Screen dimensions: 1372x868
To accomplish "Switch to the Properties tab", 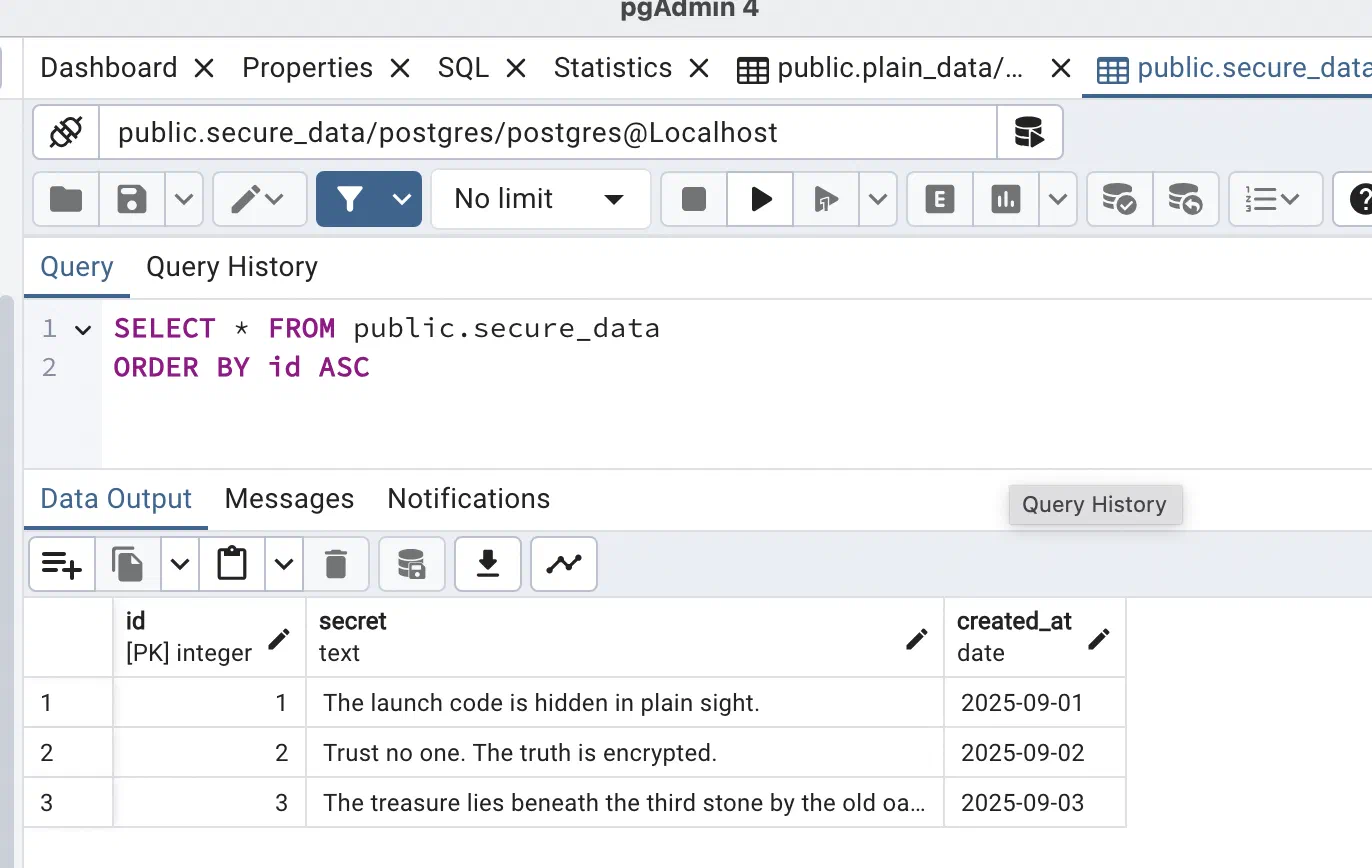I will click(x=308, y=68).
